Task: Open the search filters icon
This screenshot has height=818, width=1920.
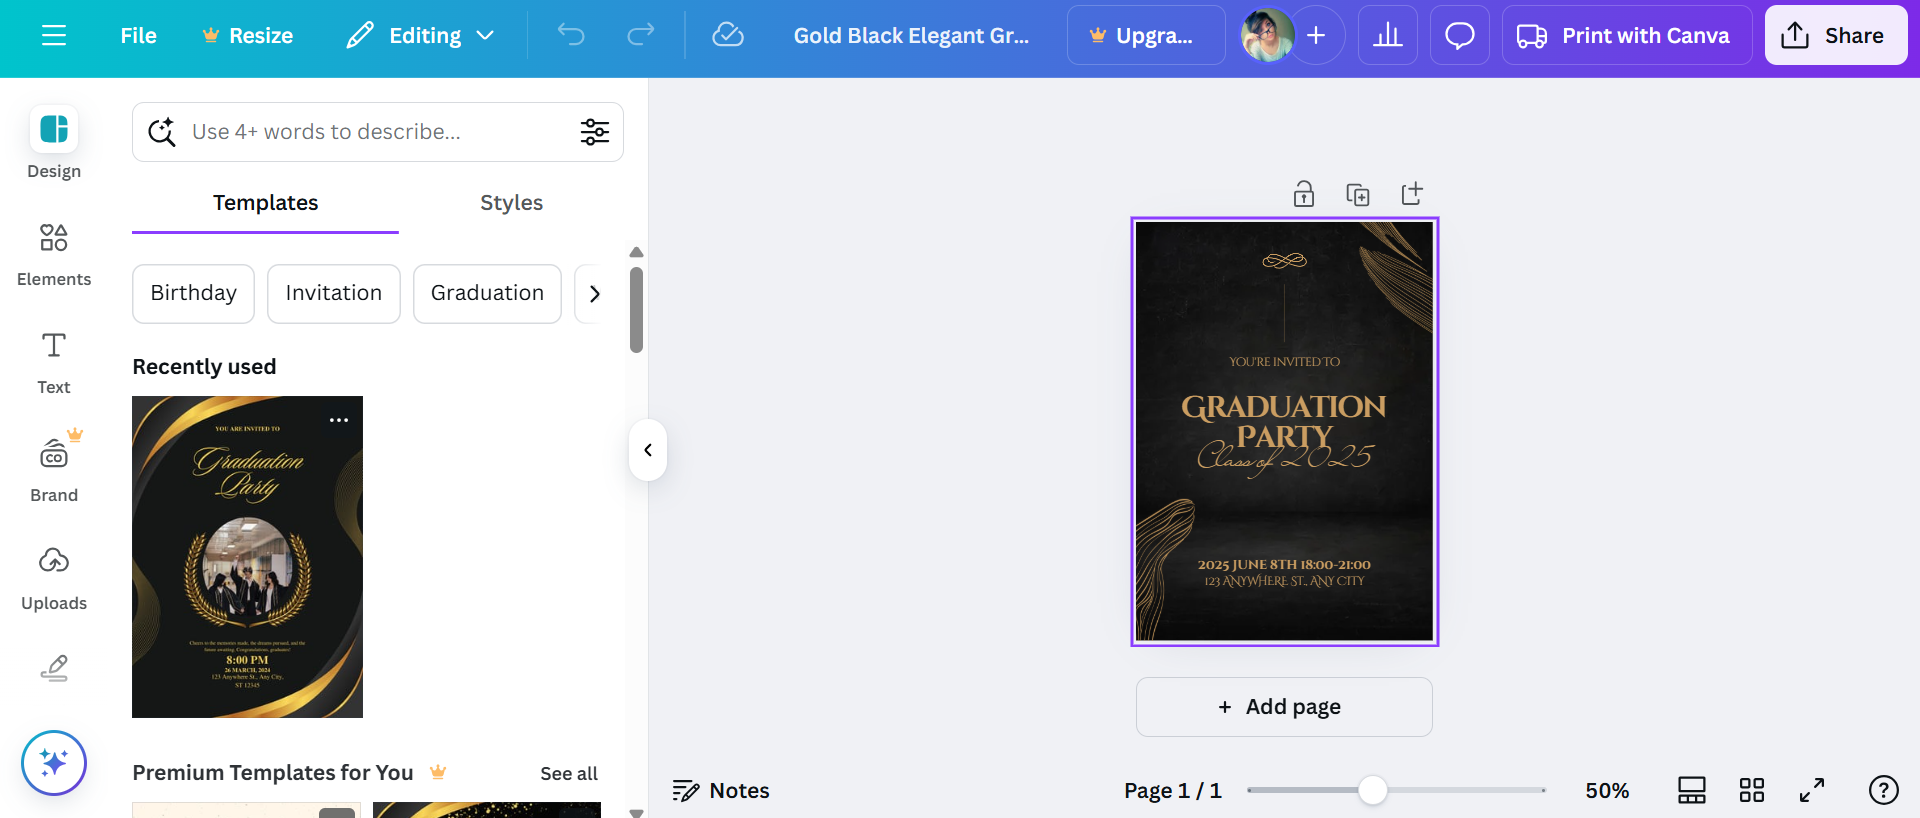Action: click(595, 132)
